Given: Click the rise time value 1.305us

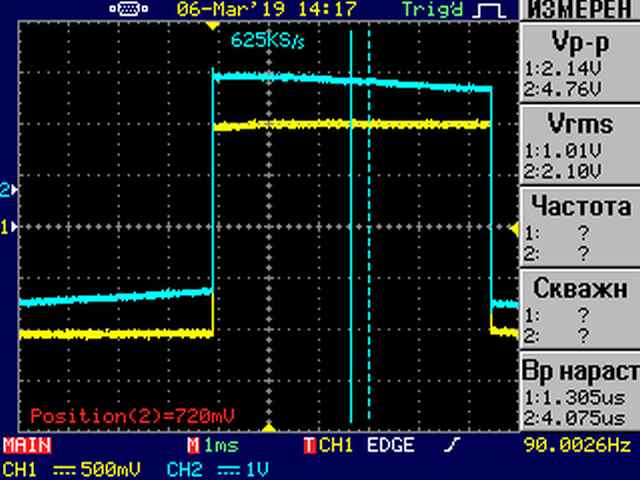Looking at the screenshot, I should 582,398.
